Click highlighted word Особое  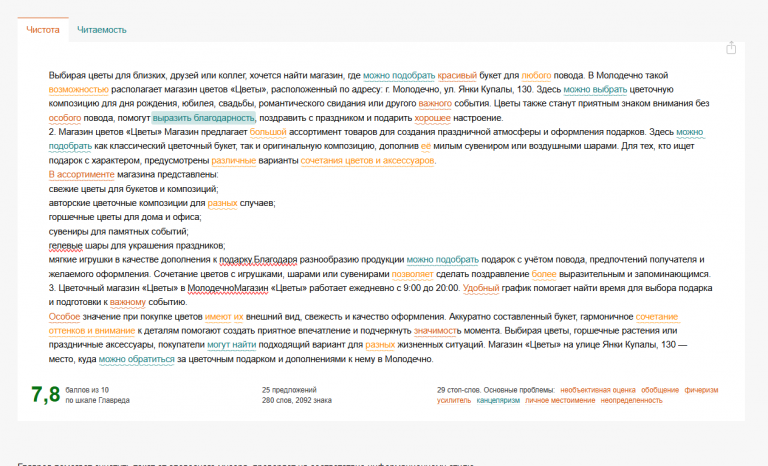(64, 317)
